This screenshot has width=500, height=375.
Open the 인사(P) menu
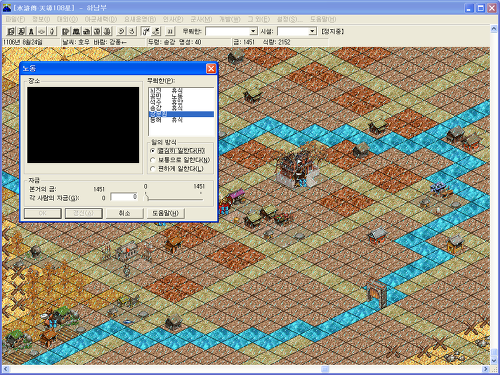173,19
